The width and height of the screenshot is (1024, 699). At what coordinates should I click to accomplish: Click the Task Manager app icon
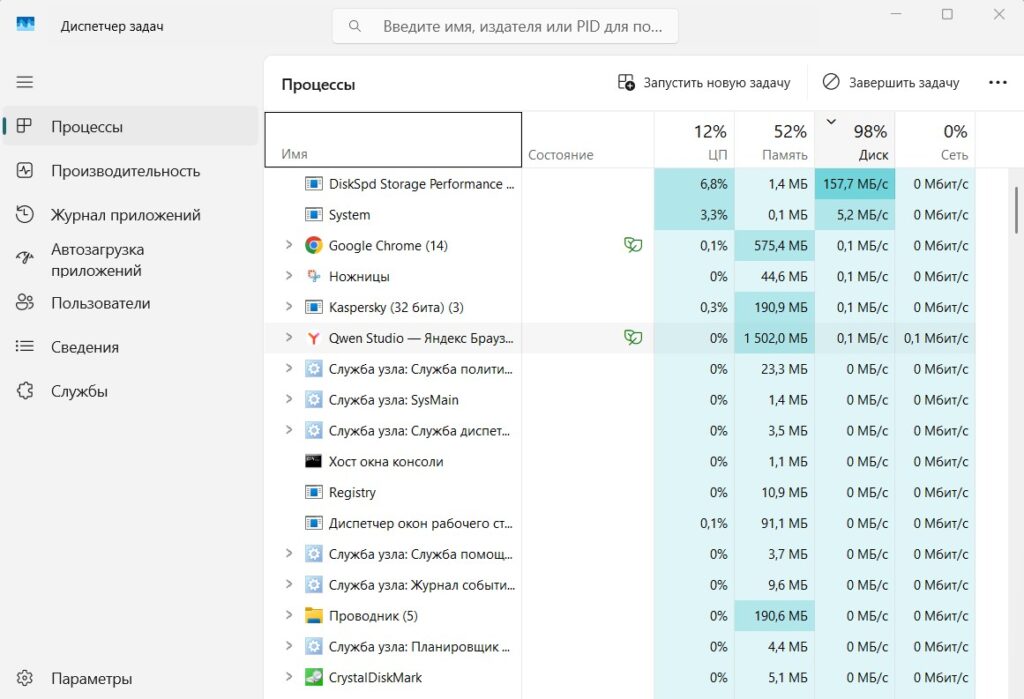tap(25, 25)
